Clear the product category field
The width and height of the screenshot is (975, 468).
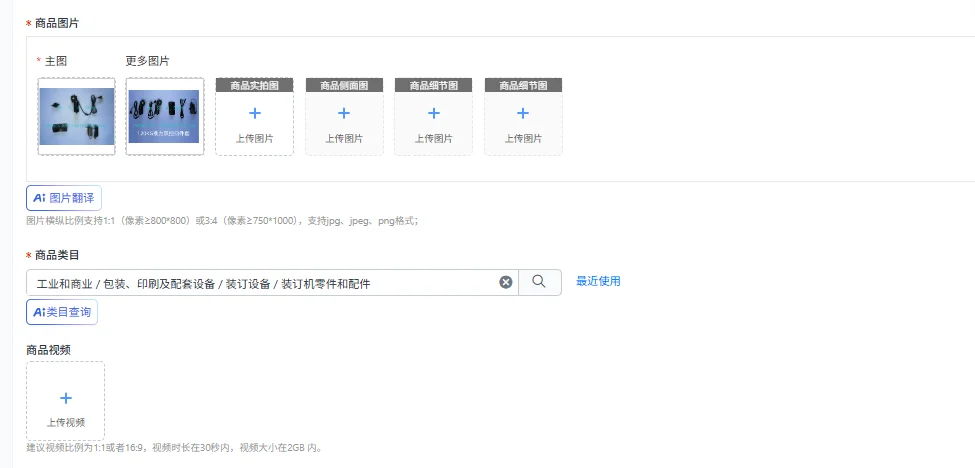point(506,282)
